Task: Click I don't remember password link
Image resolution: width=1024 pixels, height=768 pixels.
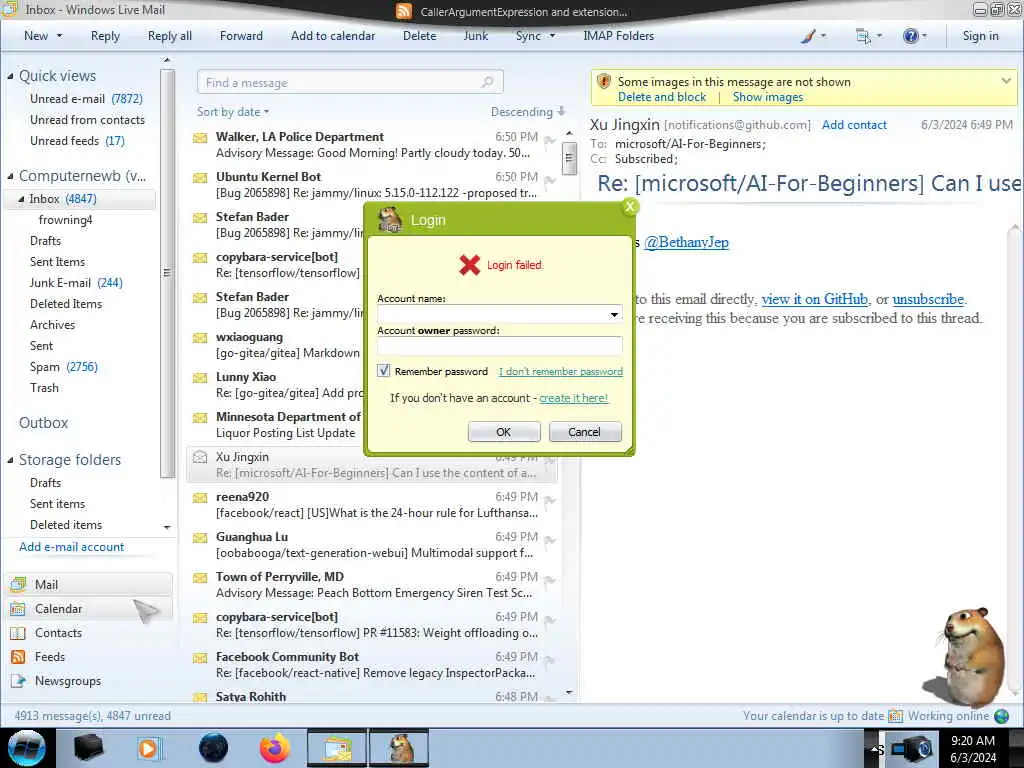Action: click(x=560, y=372)
